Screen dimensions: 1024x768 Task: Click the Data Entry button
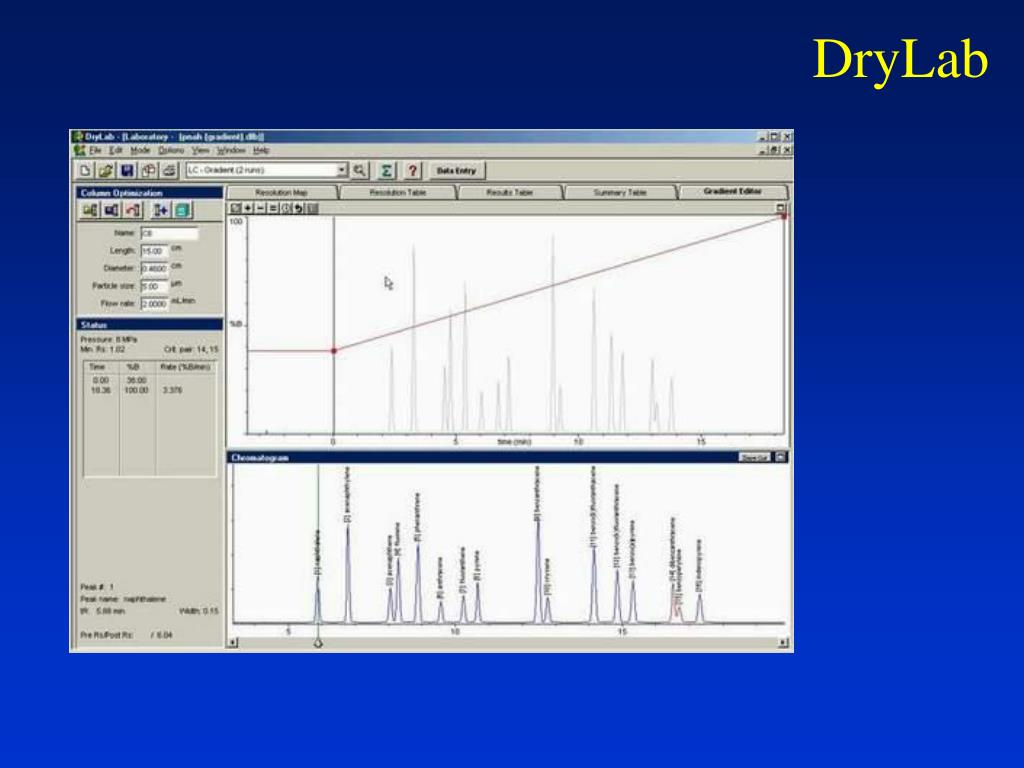[456, 170]
